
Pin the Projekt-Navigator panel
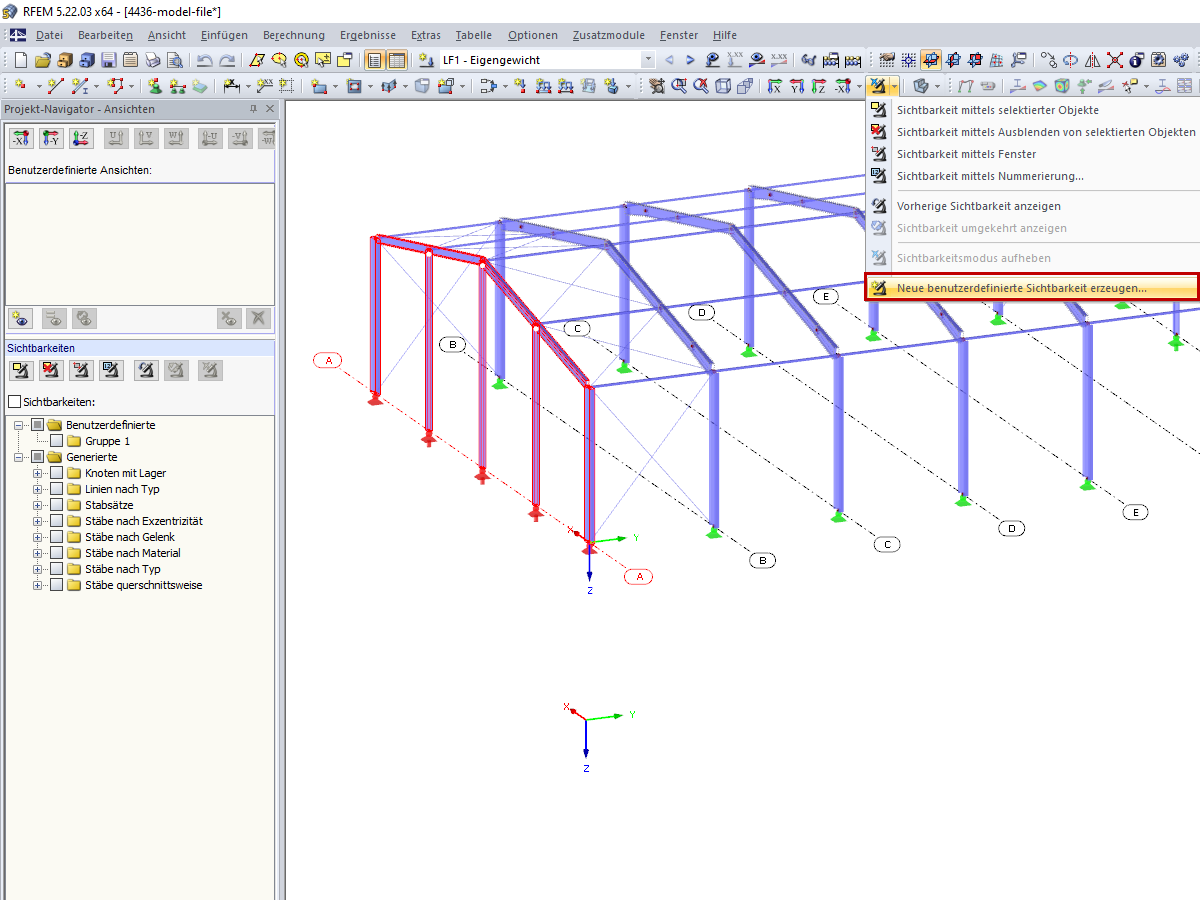click(253, 108)
